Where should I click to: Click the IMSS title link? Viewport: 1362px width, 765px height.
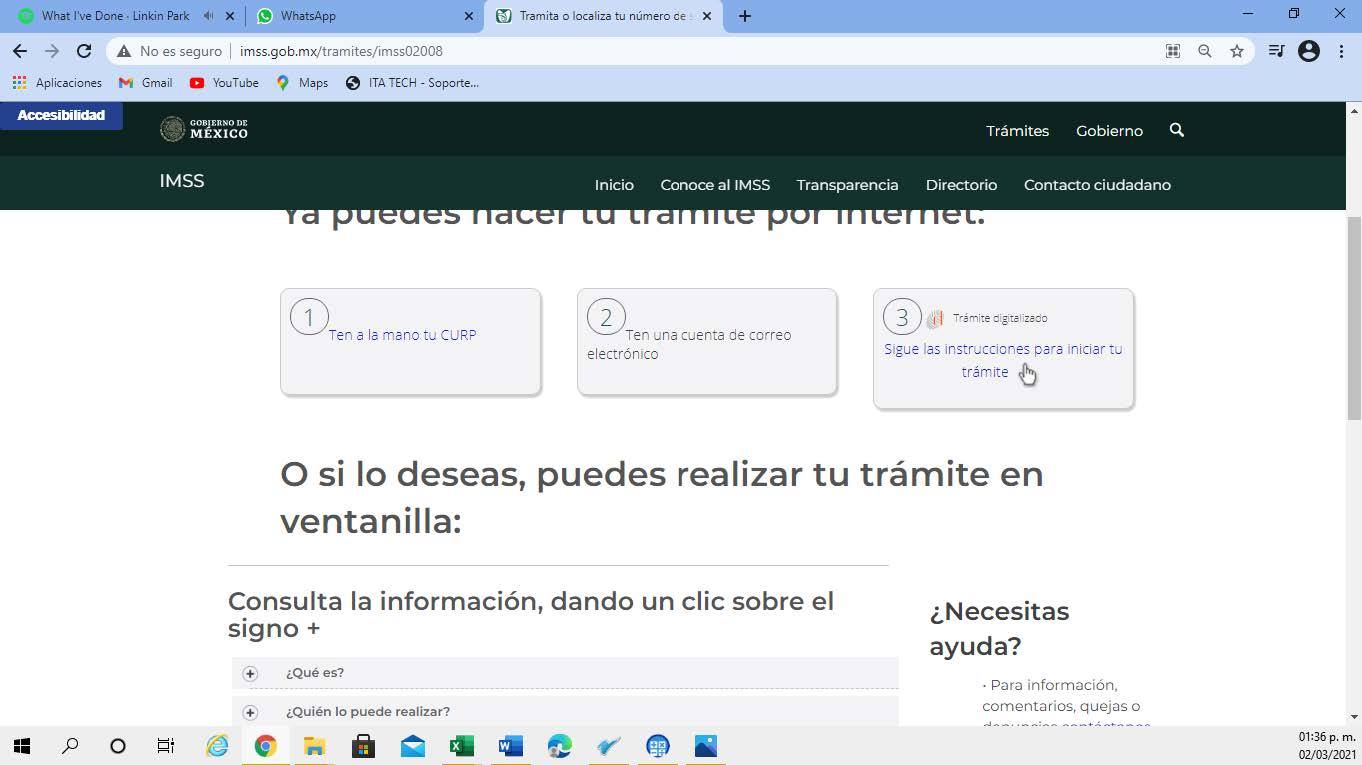(x=181, y=181)
